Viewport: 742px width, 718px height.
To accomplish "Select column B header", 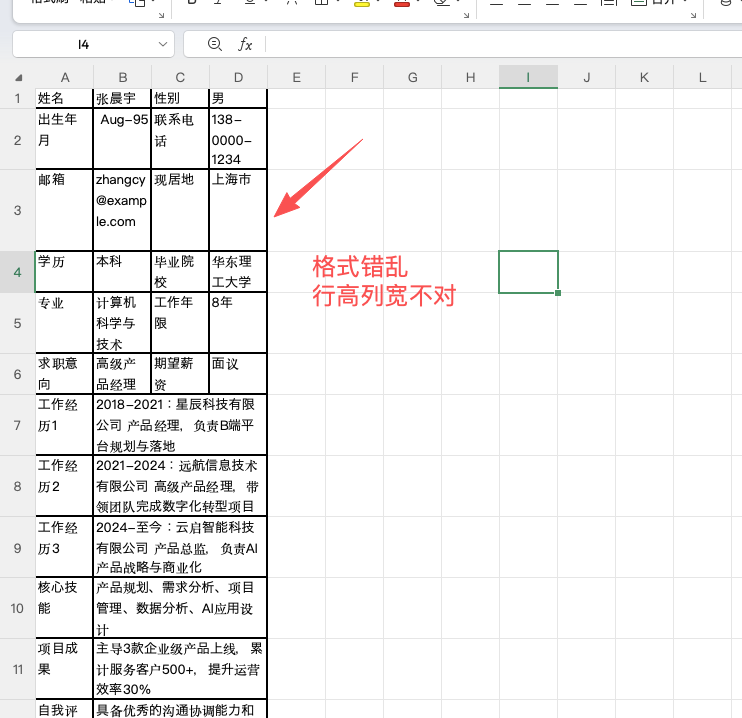I will (123, 77).
